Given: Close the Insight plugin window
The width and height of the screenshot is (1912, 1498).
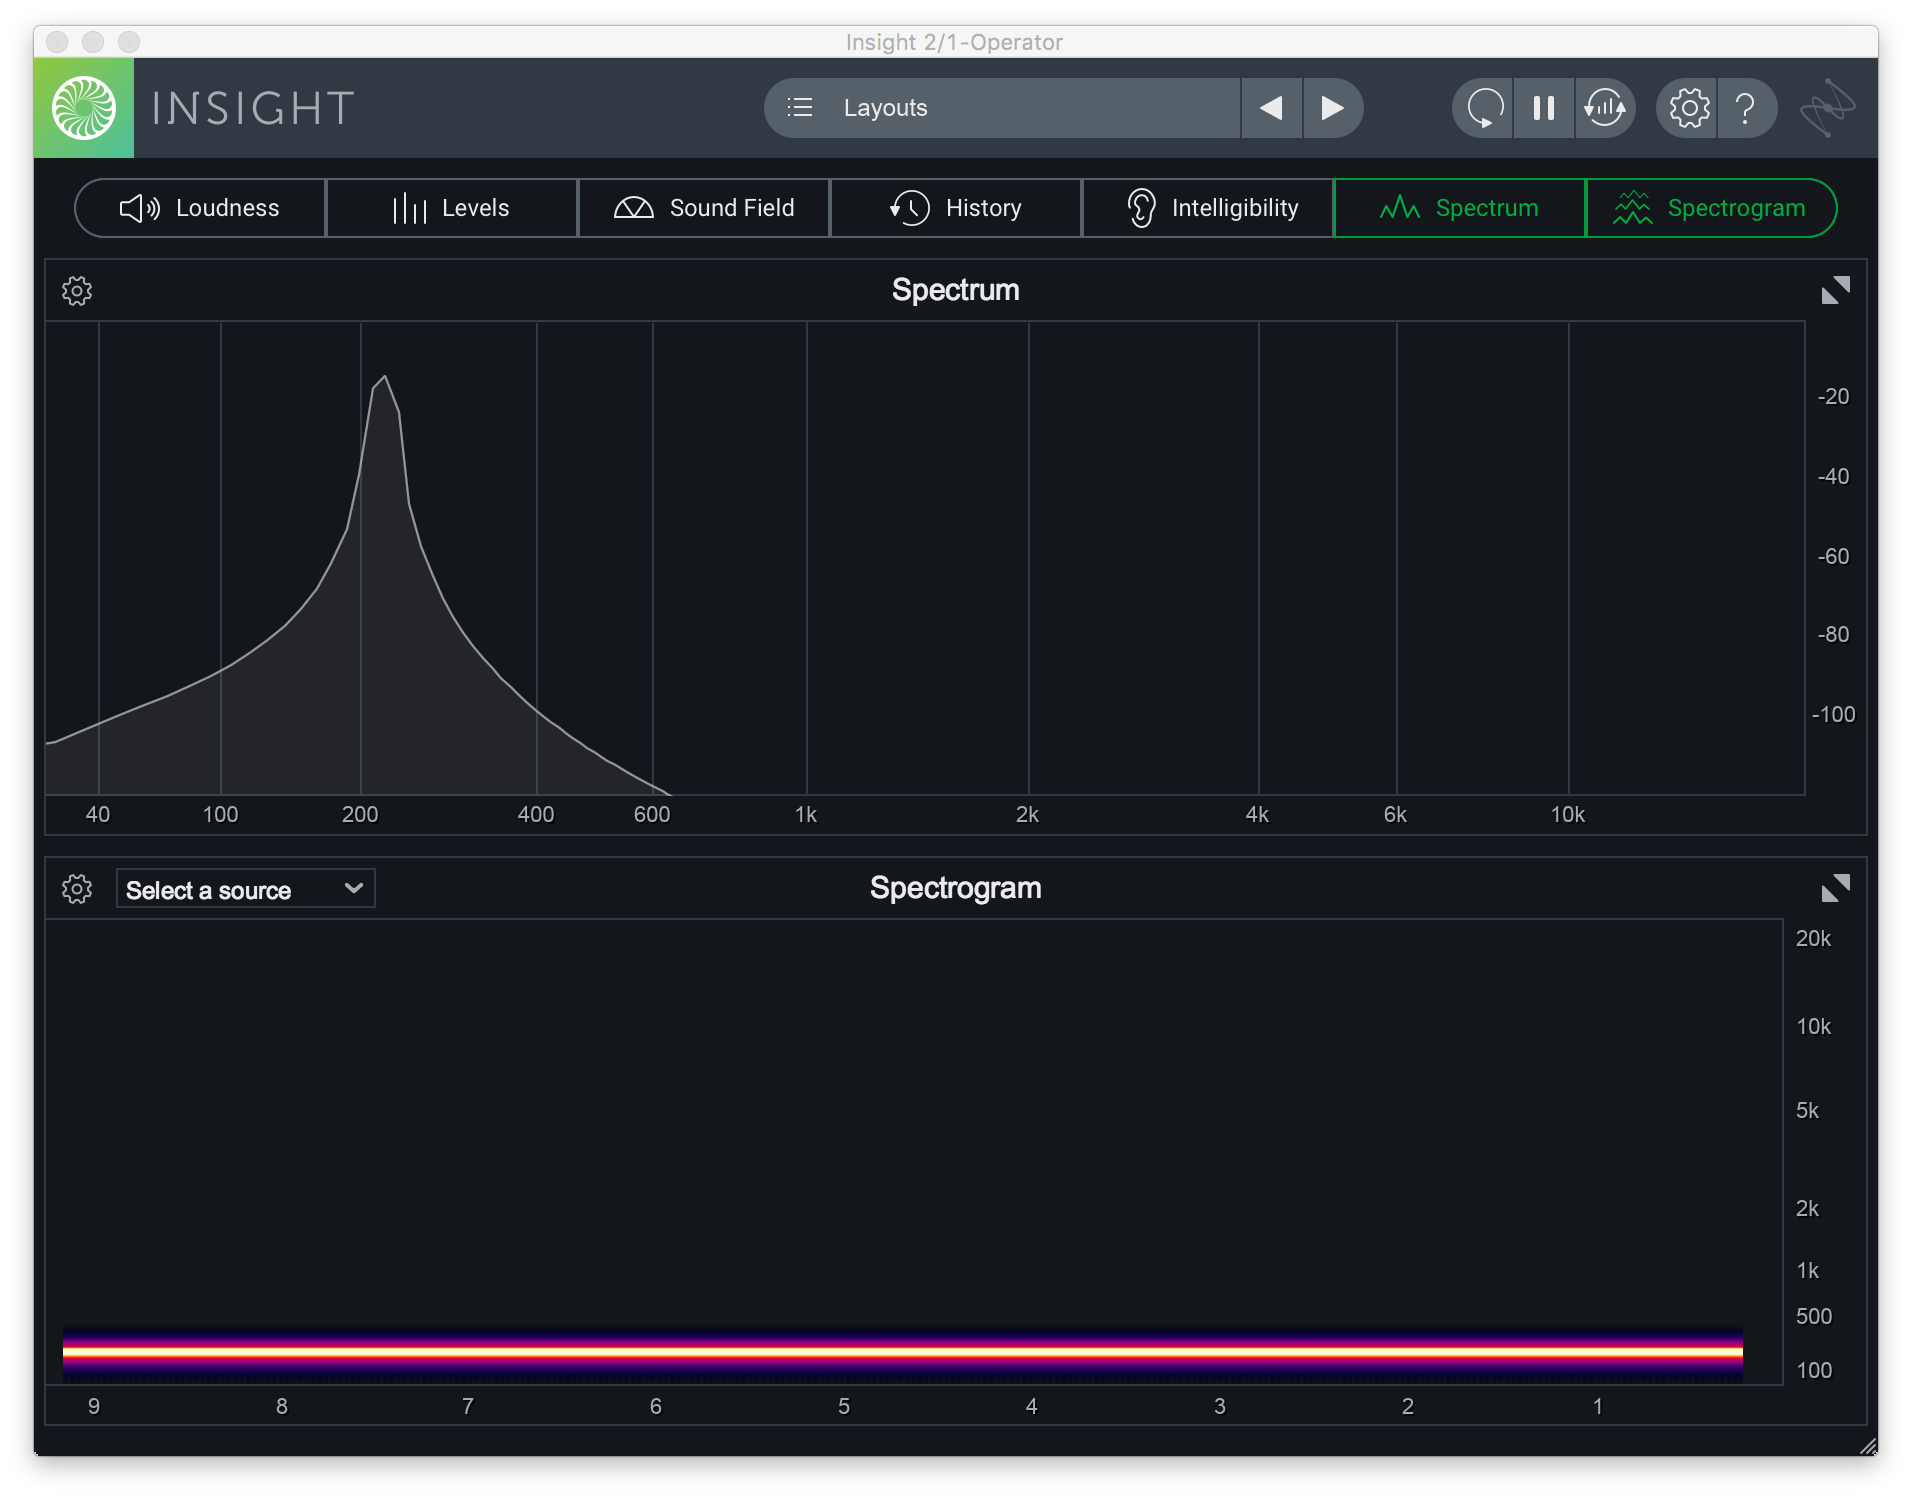Looking at the screenshot, I should [x=57, y=41].
